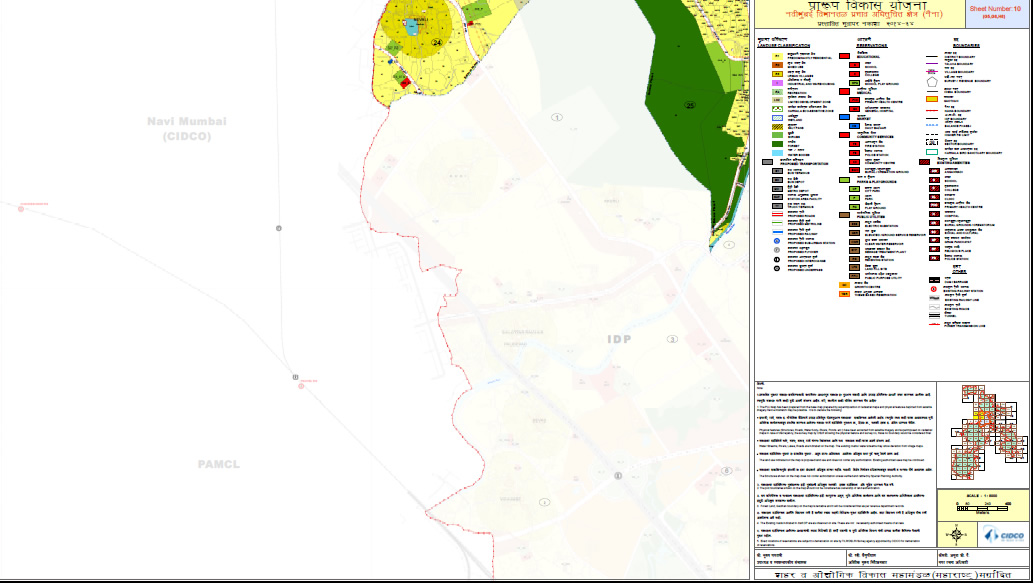1035x584 pixels.
Task: Click the CIDCO logo in title block
Action: click(x=1003, y=535)
